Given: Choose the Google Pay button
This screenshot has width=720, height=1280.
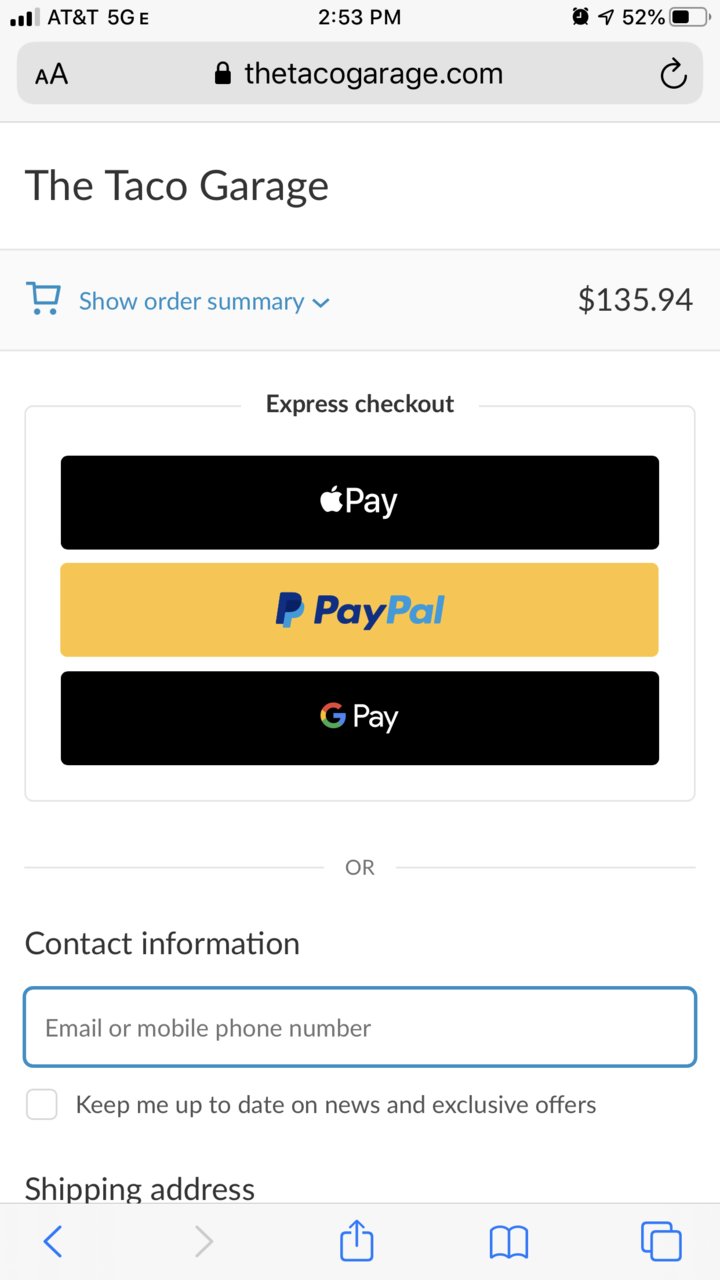Looking at the screenshot, I should (x=360, y=718).
